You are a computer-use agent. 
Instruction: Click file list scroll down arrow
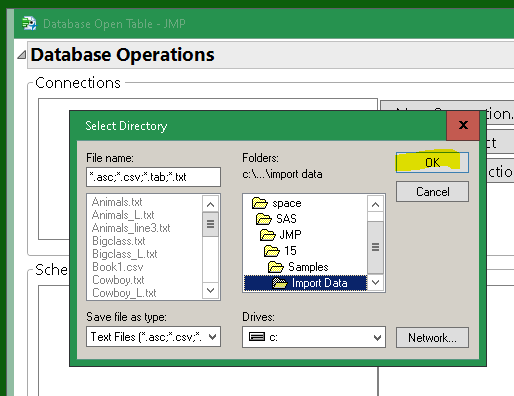tap(210, 290)
